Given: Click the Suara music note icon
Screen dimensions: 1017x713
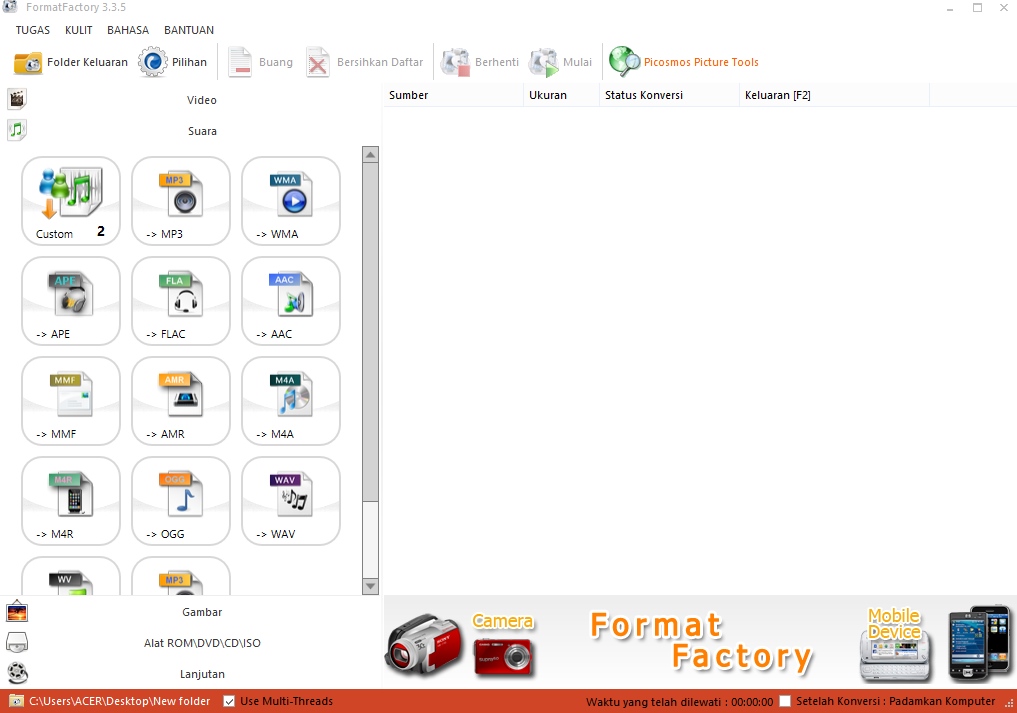Looking at the screenshot, I should tap(17, 130).
